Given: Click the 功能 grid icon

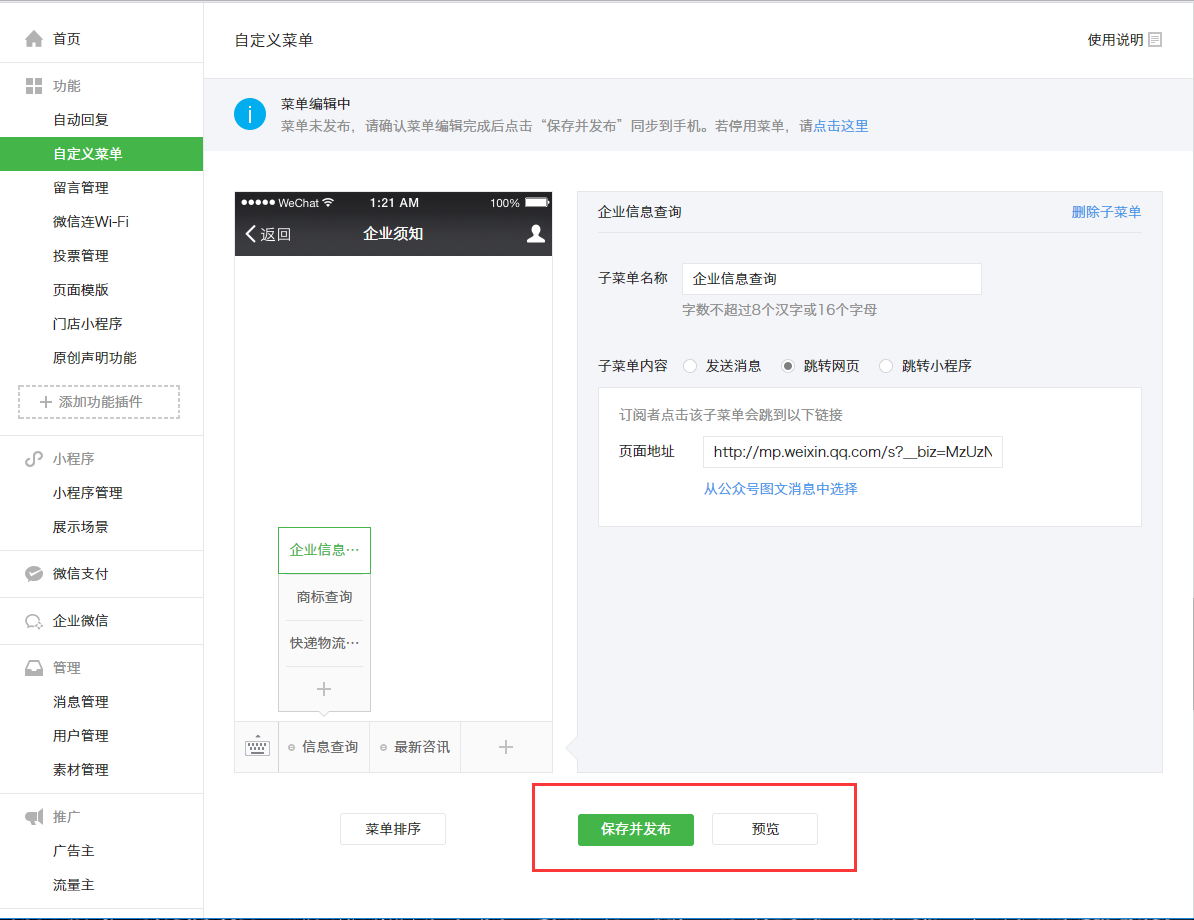Looking at the screenshot, I should pos(34,86).
